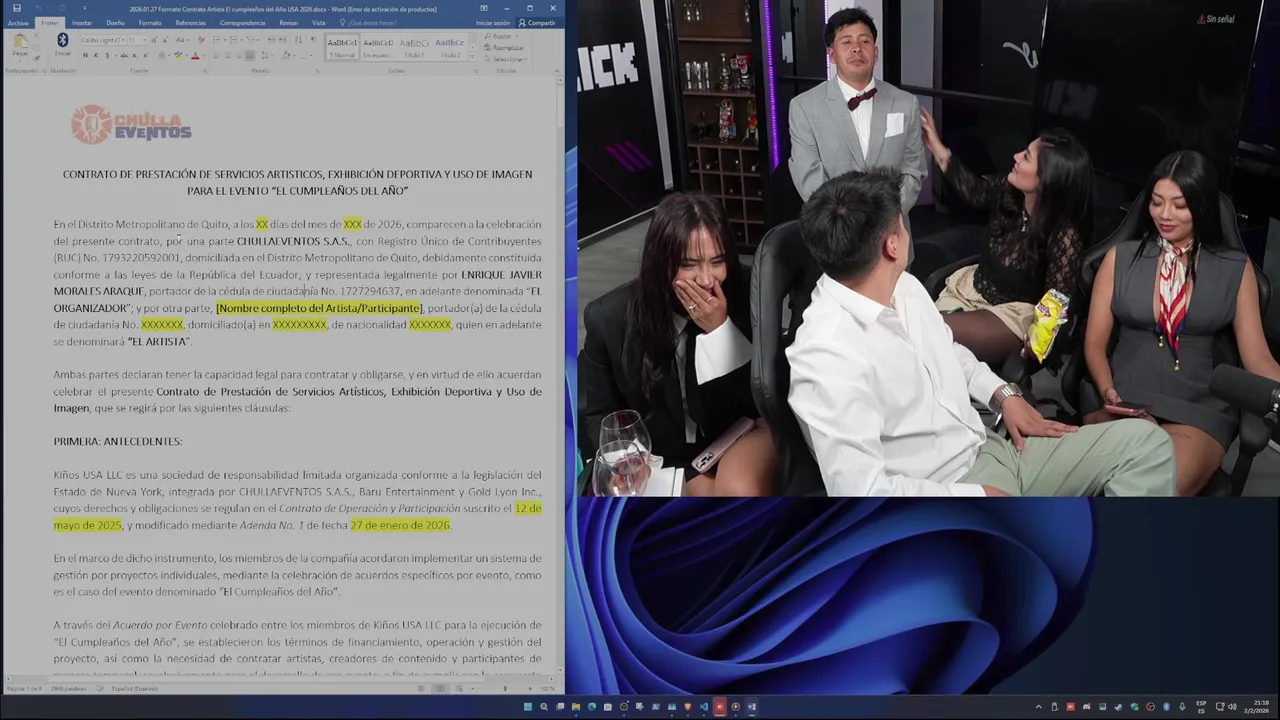Image resolution: width=1280 pixels, height=720 pixels.
Task: Toggle justify alignment
Action: click(249, 55)
